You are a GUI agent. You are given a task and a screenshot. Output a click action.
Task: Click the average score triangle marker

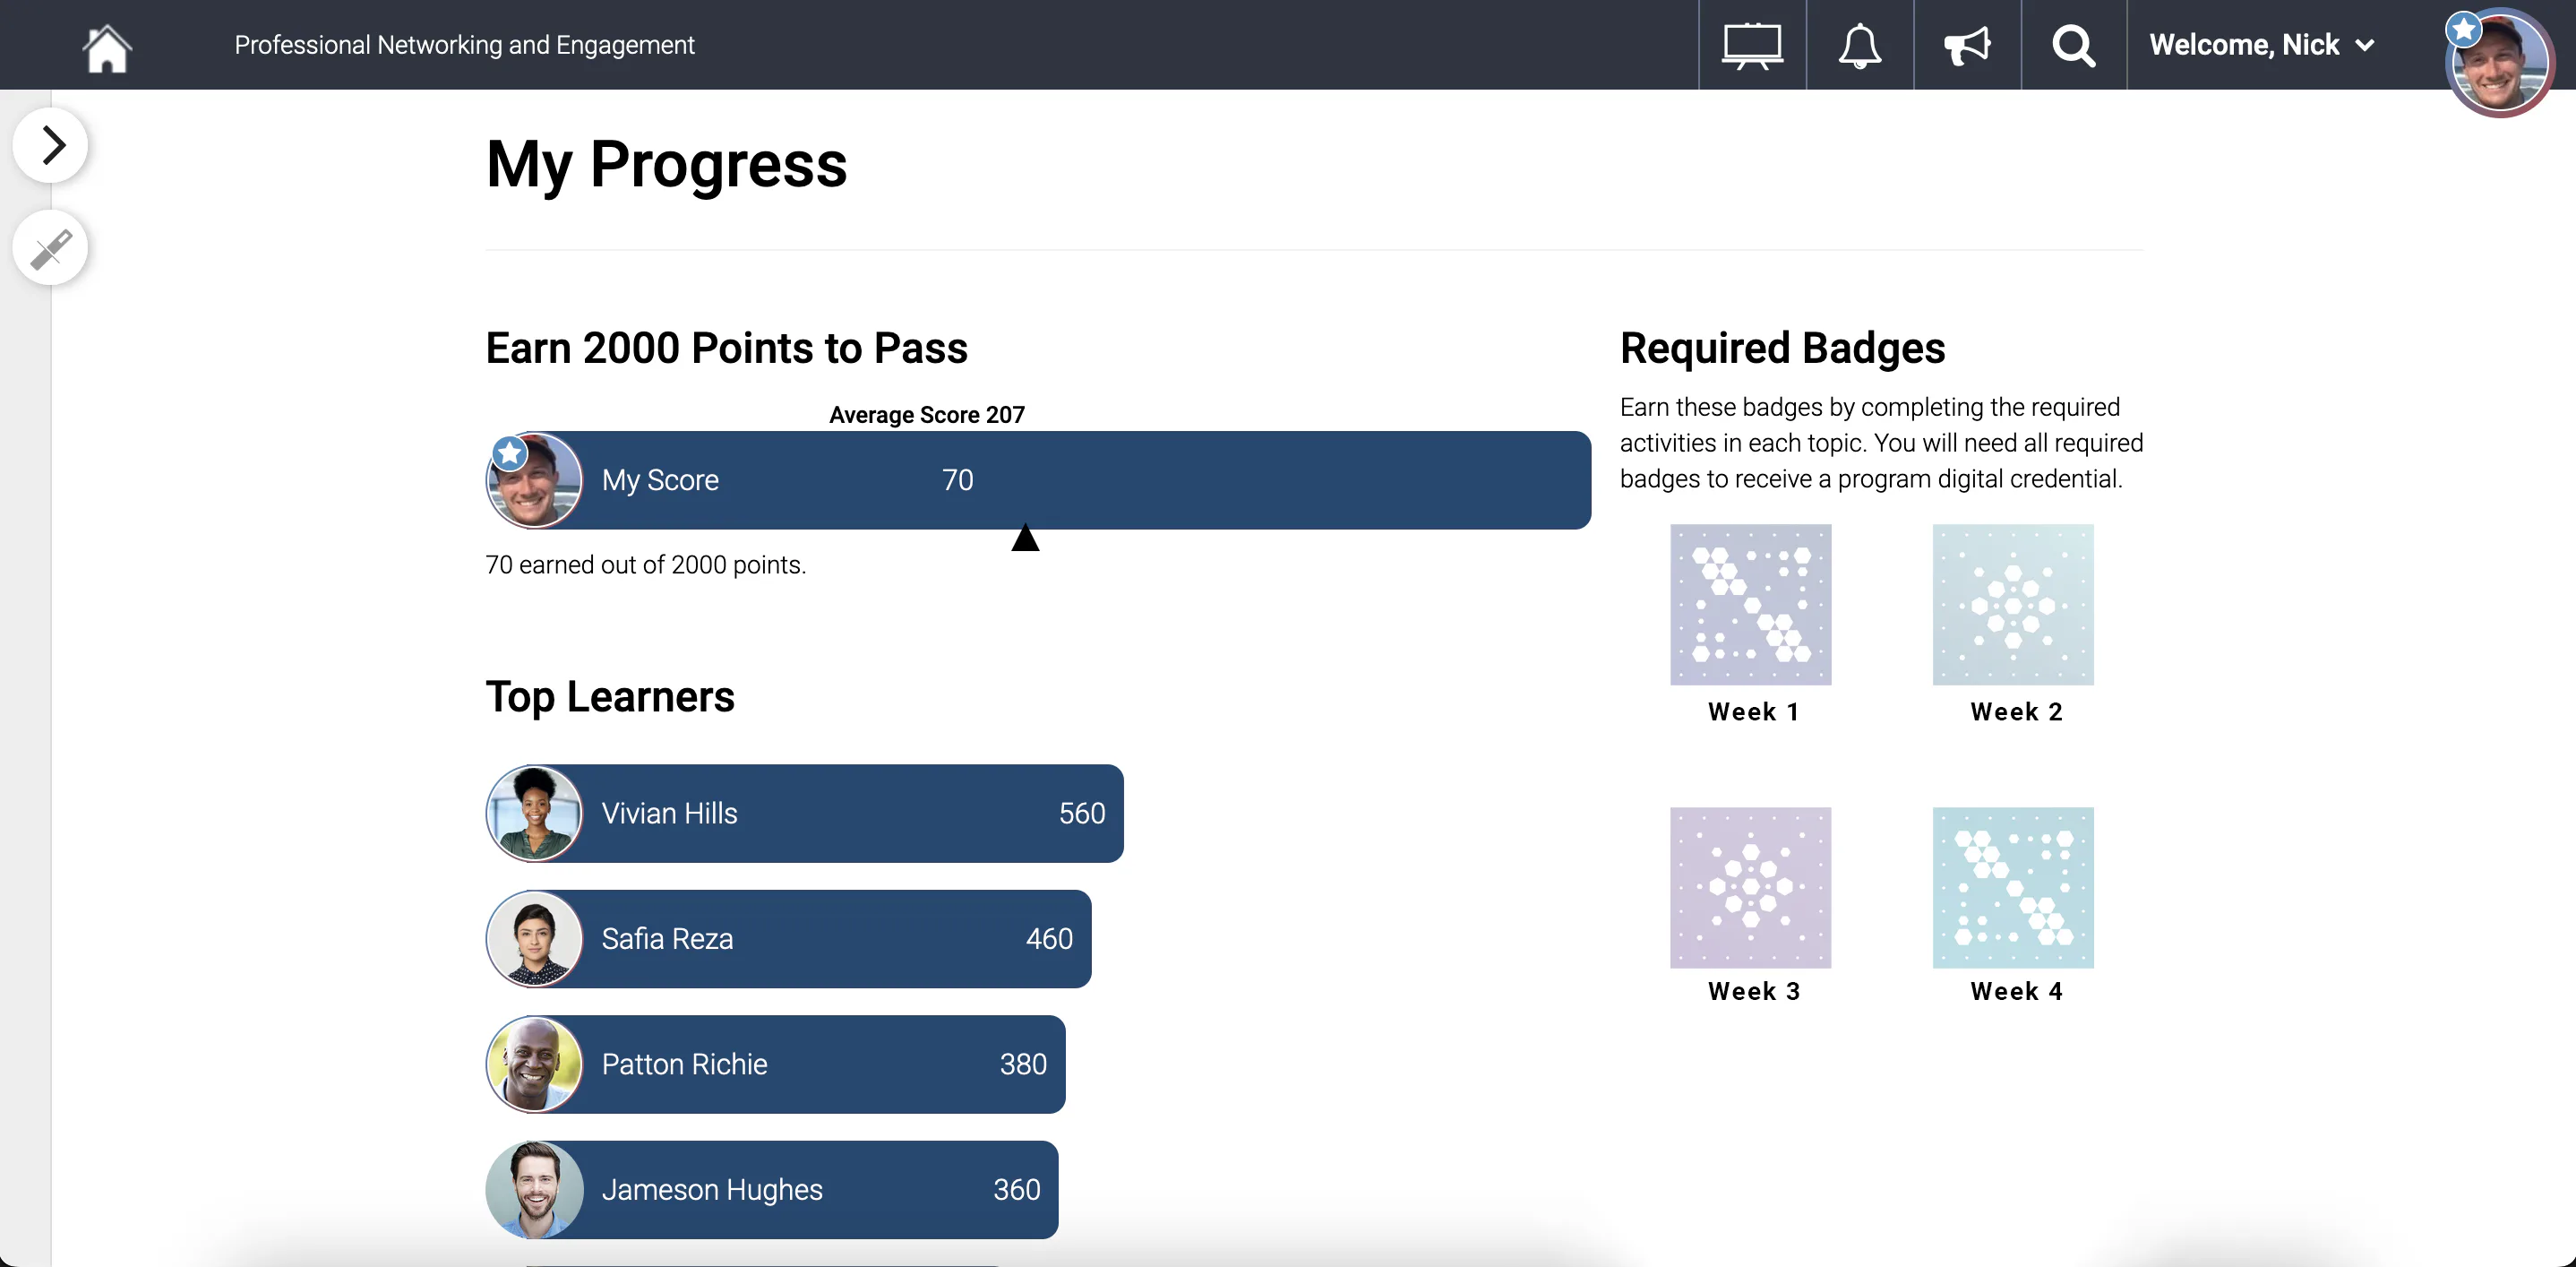[1025, 538]
